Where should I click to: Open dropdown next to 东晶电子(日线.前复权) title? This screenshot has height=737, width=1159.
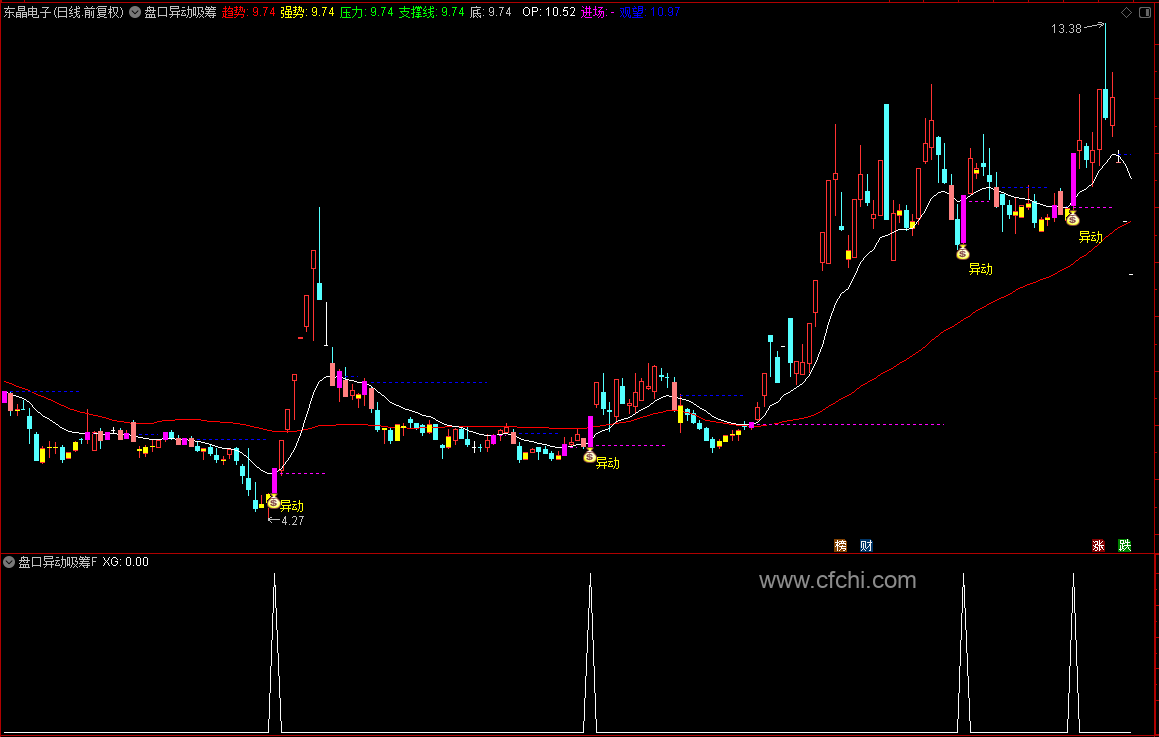[x=134, y=12]
